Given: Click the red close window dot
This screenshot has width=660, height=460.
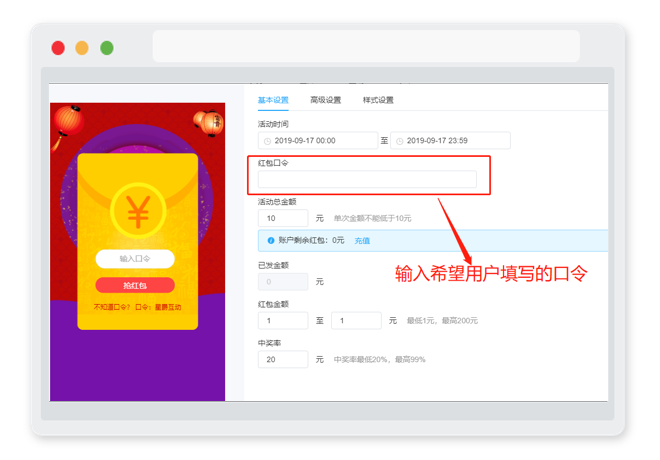Looking at the screenshot, I should pyautogui.click(x=58, y=48).
